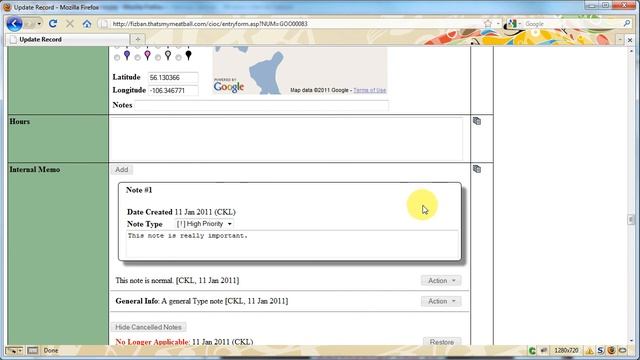
Task: Click inside the Hours text area
Action: click(x=287, y=139)
